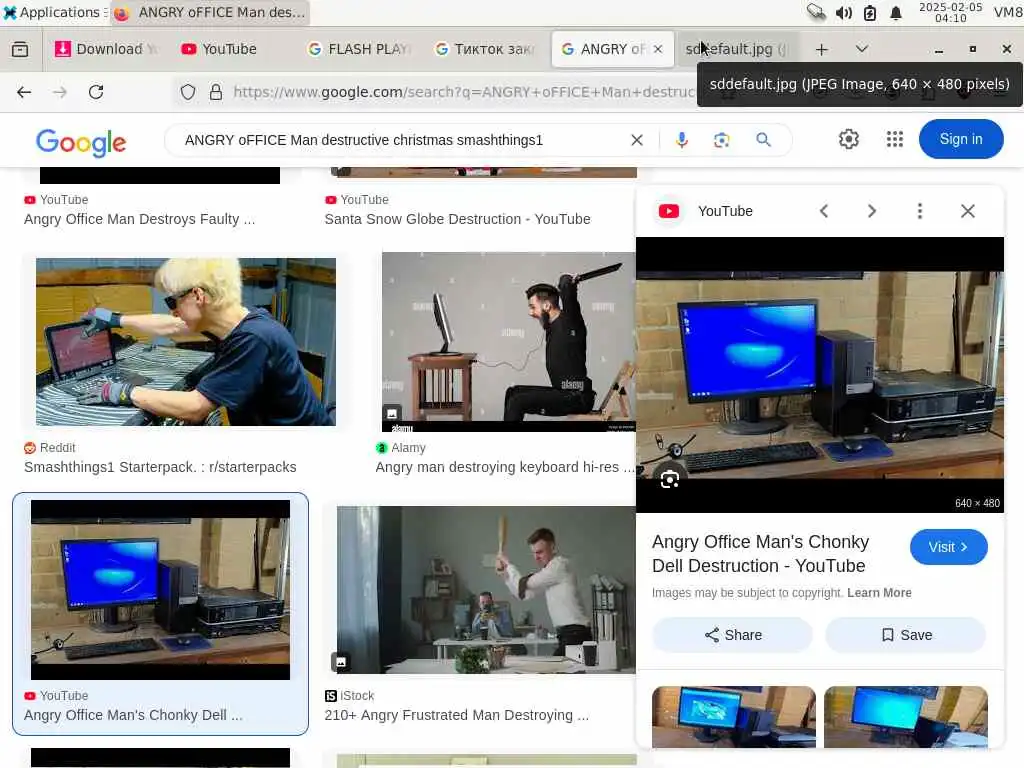
Task: Select Firefox window in taskbar
Action: 210,12
